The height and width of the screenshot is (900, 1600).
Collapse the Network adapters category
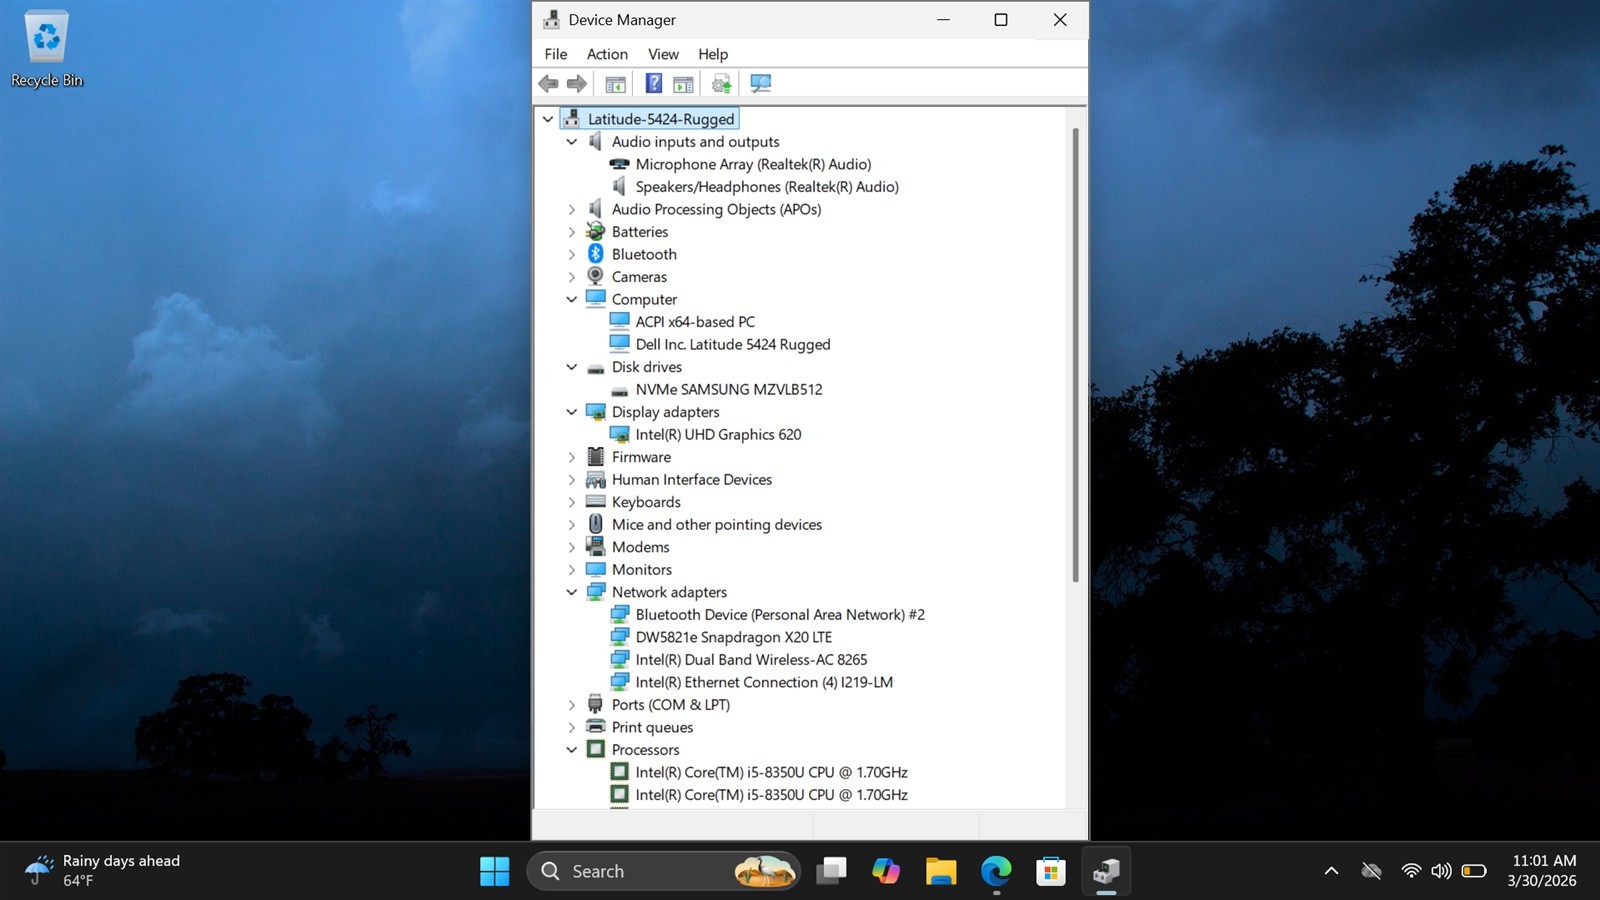pos(572,592)
